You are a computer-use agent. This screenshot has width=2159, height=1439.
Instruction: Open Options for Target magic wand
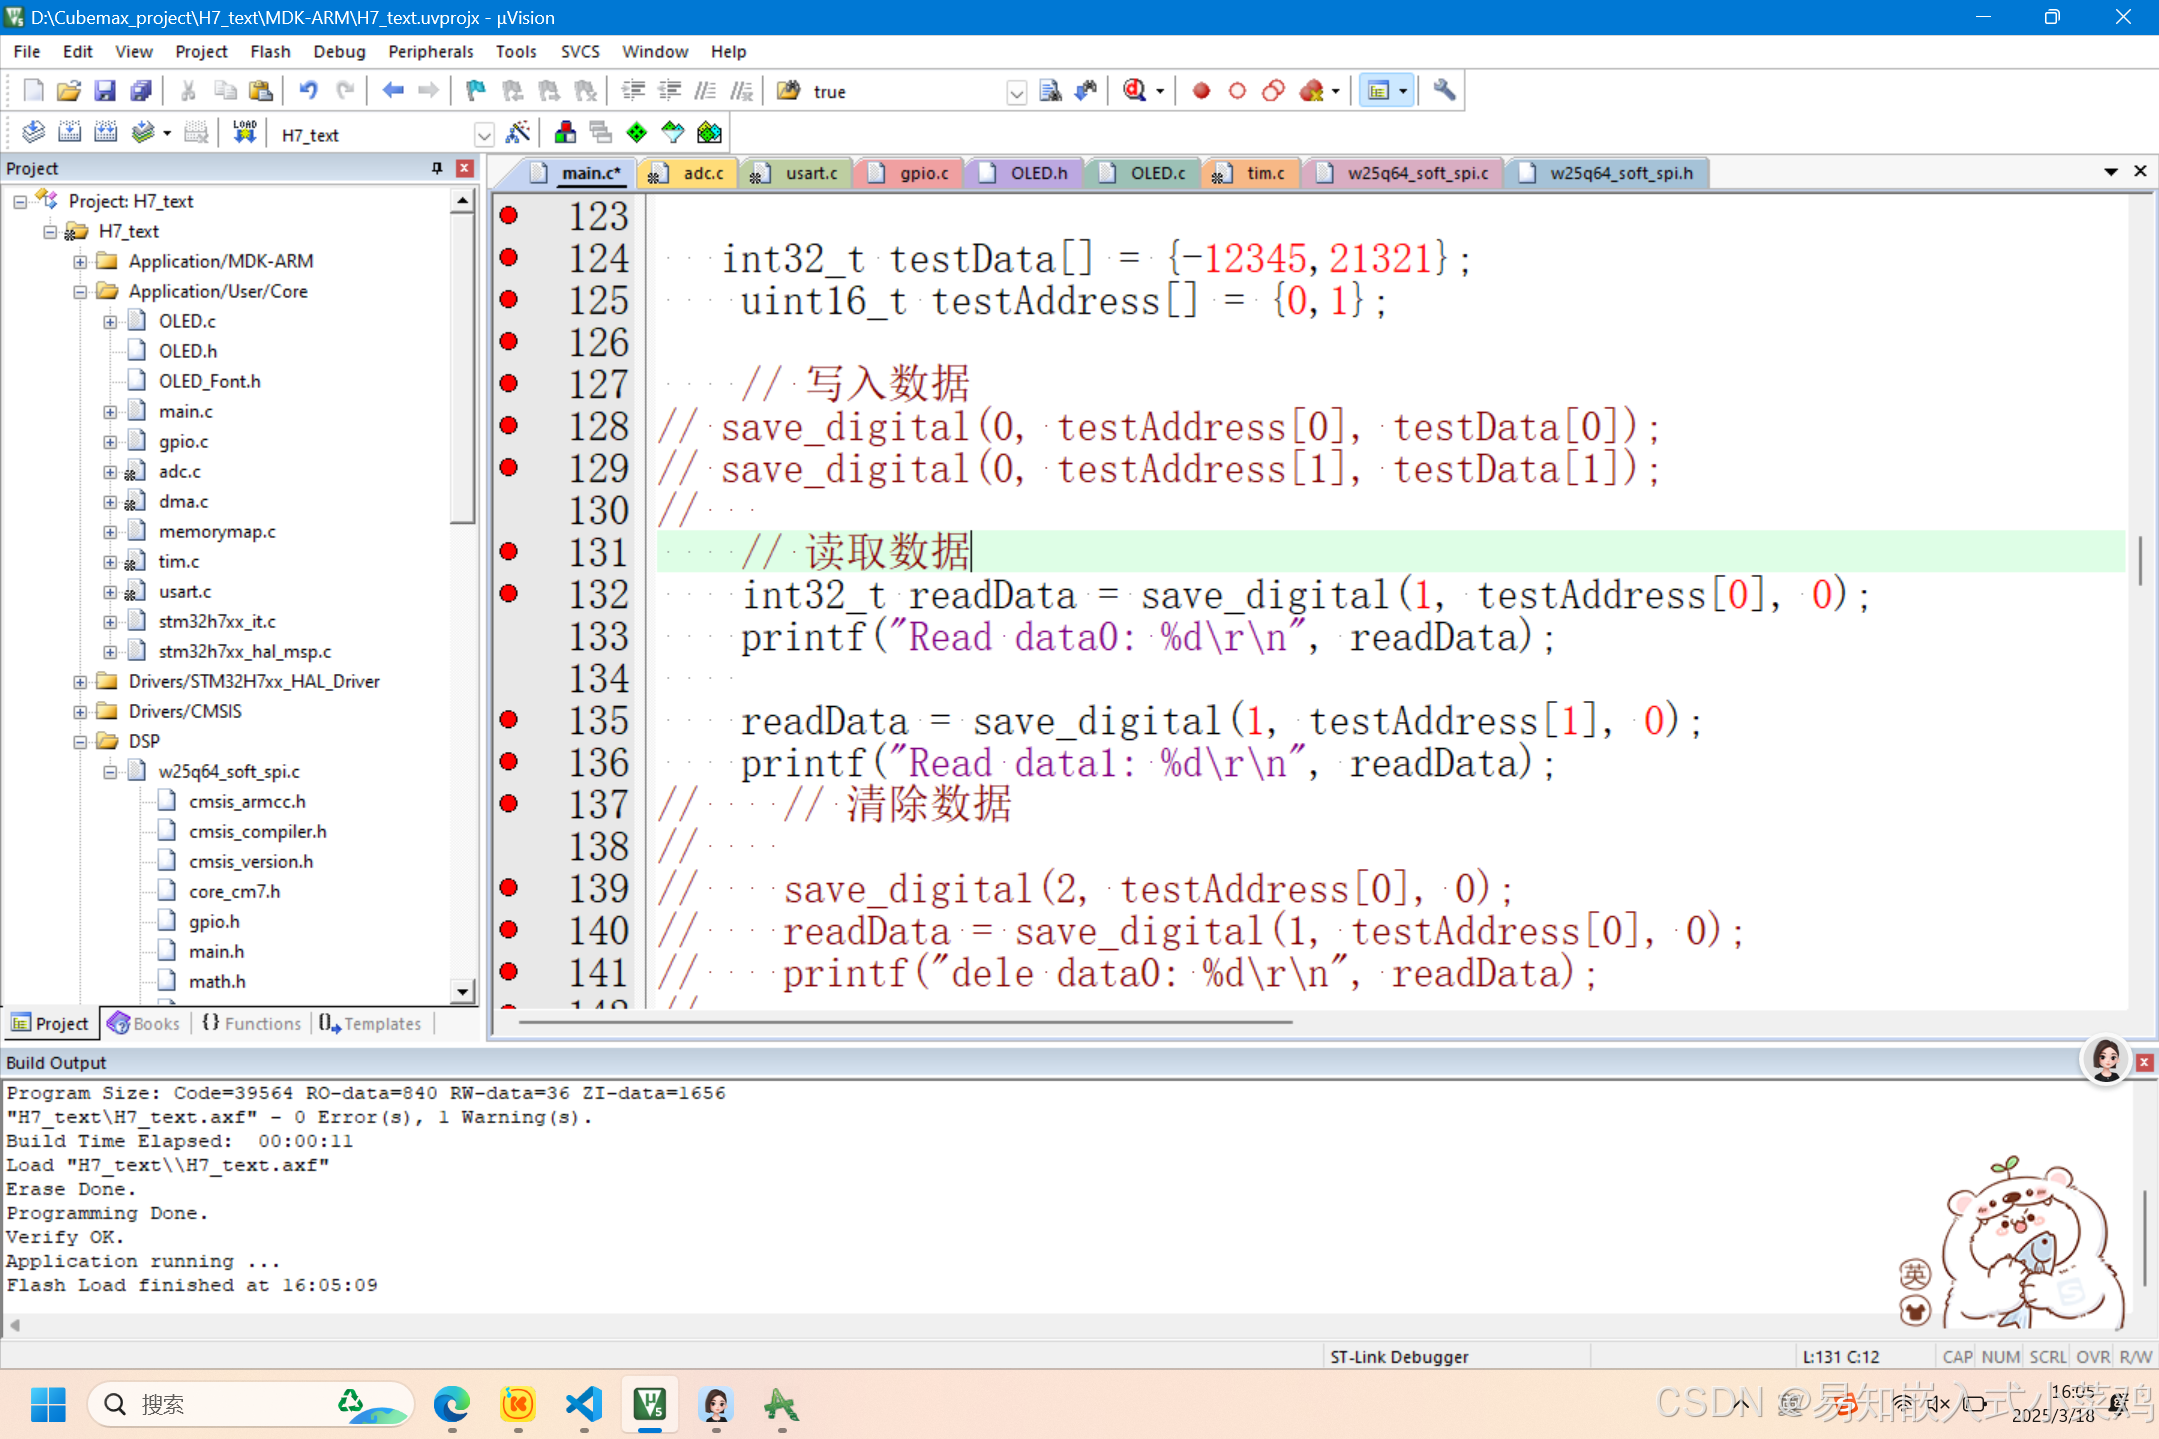coord(518,133)
